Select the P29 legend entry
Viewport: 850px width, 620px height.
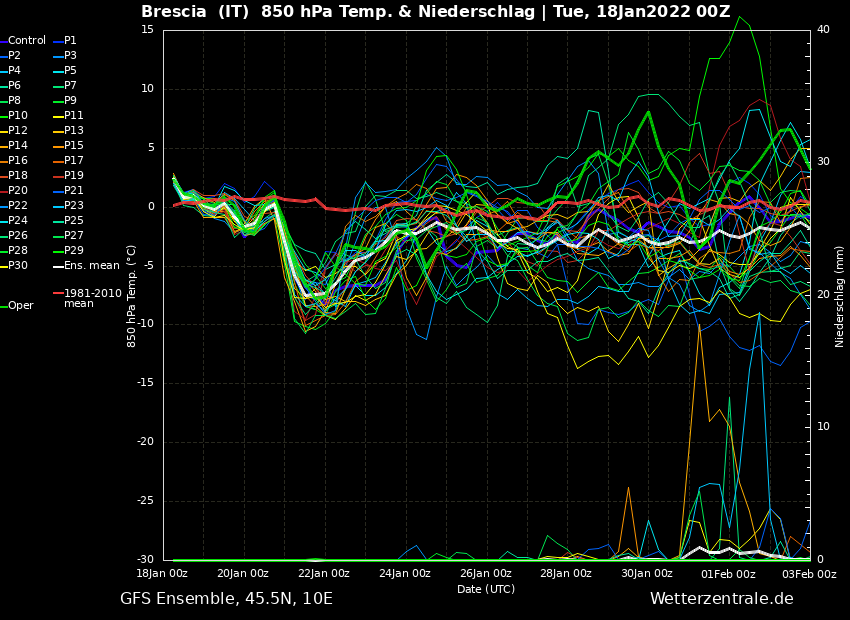(74, 251)
